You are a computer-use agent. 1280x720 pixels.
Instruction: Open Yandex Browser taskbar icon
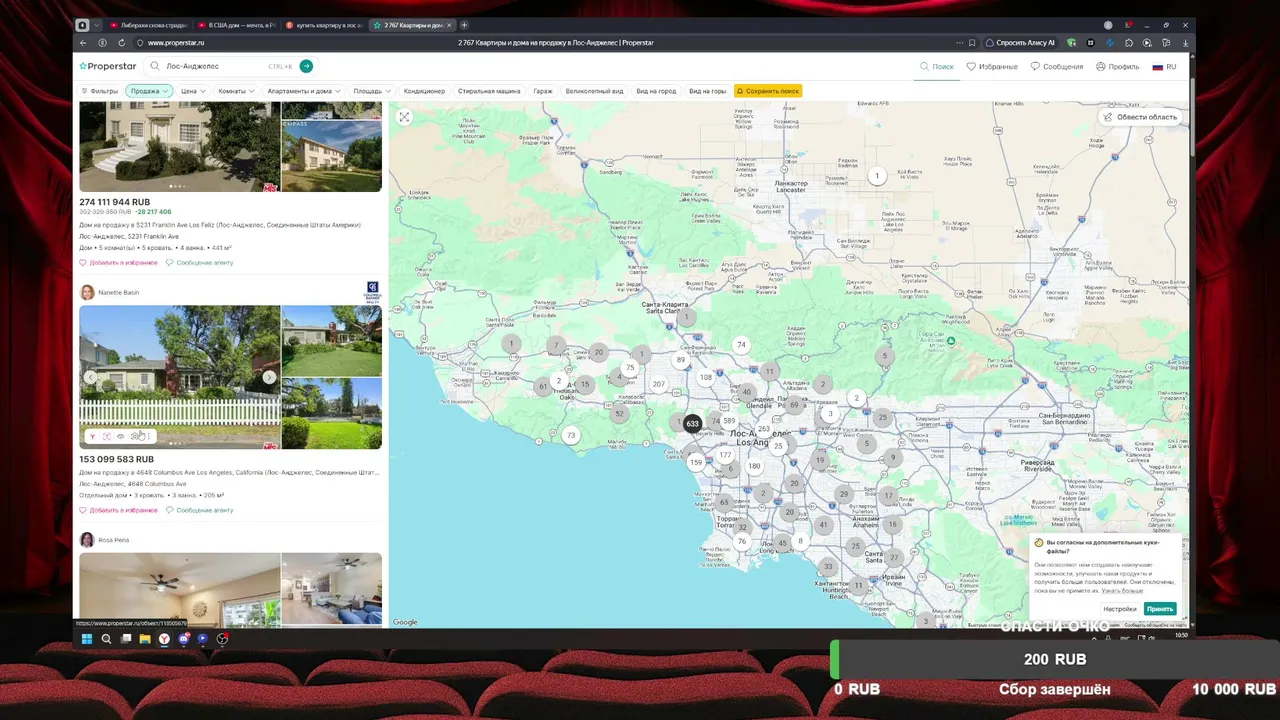164,639
